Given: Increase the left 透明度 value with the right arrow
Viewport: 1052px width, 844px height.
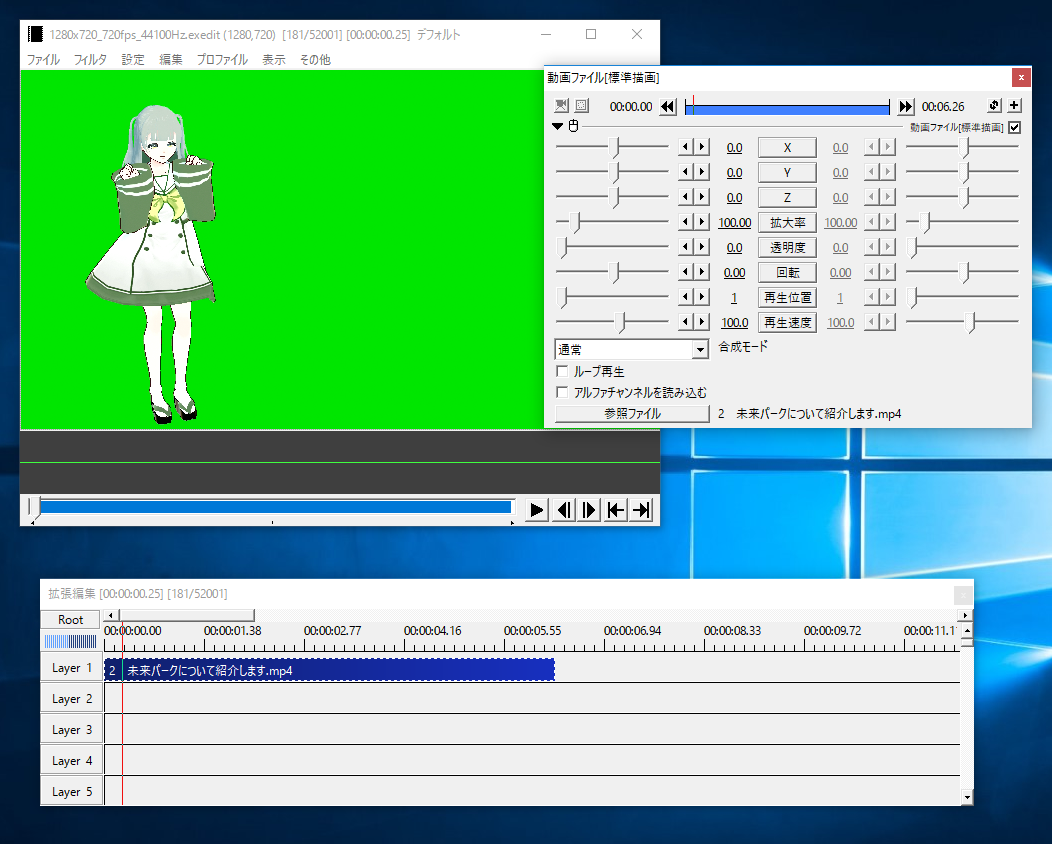Looking at the screenshot, I should [702, 247].
